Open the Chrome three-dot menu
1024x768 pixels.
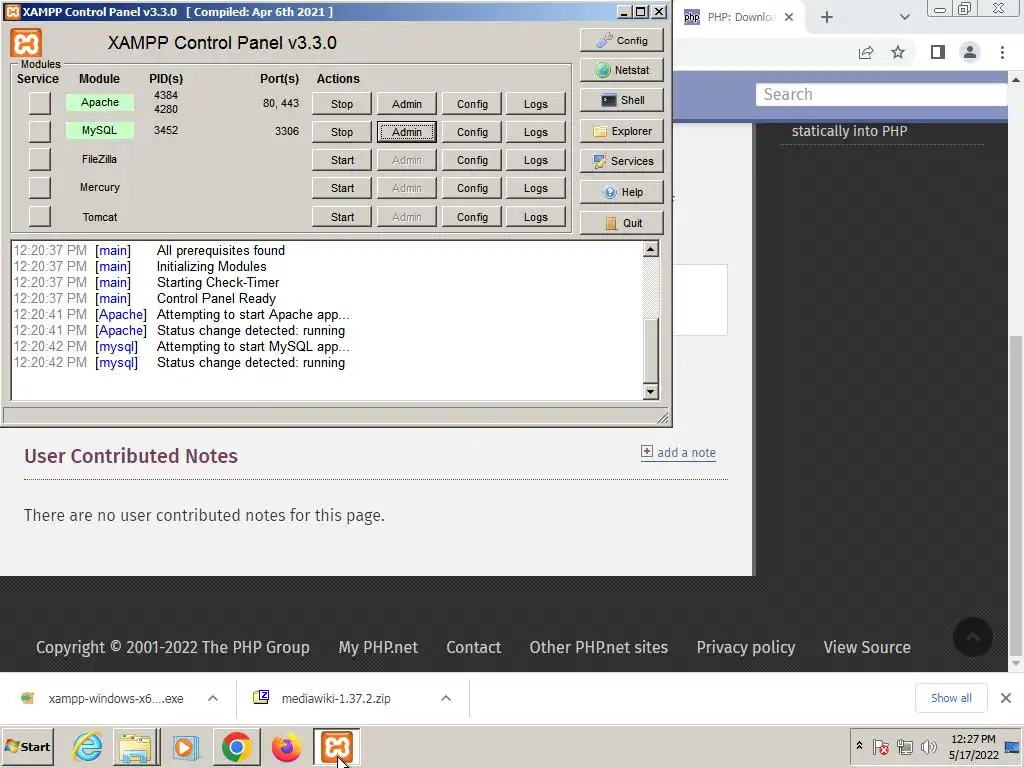(x=1002, y=52)
